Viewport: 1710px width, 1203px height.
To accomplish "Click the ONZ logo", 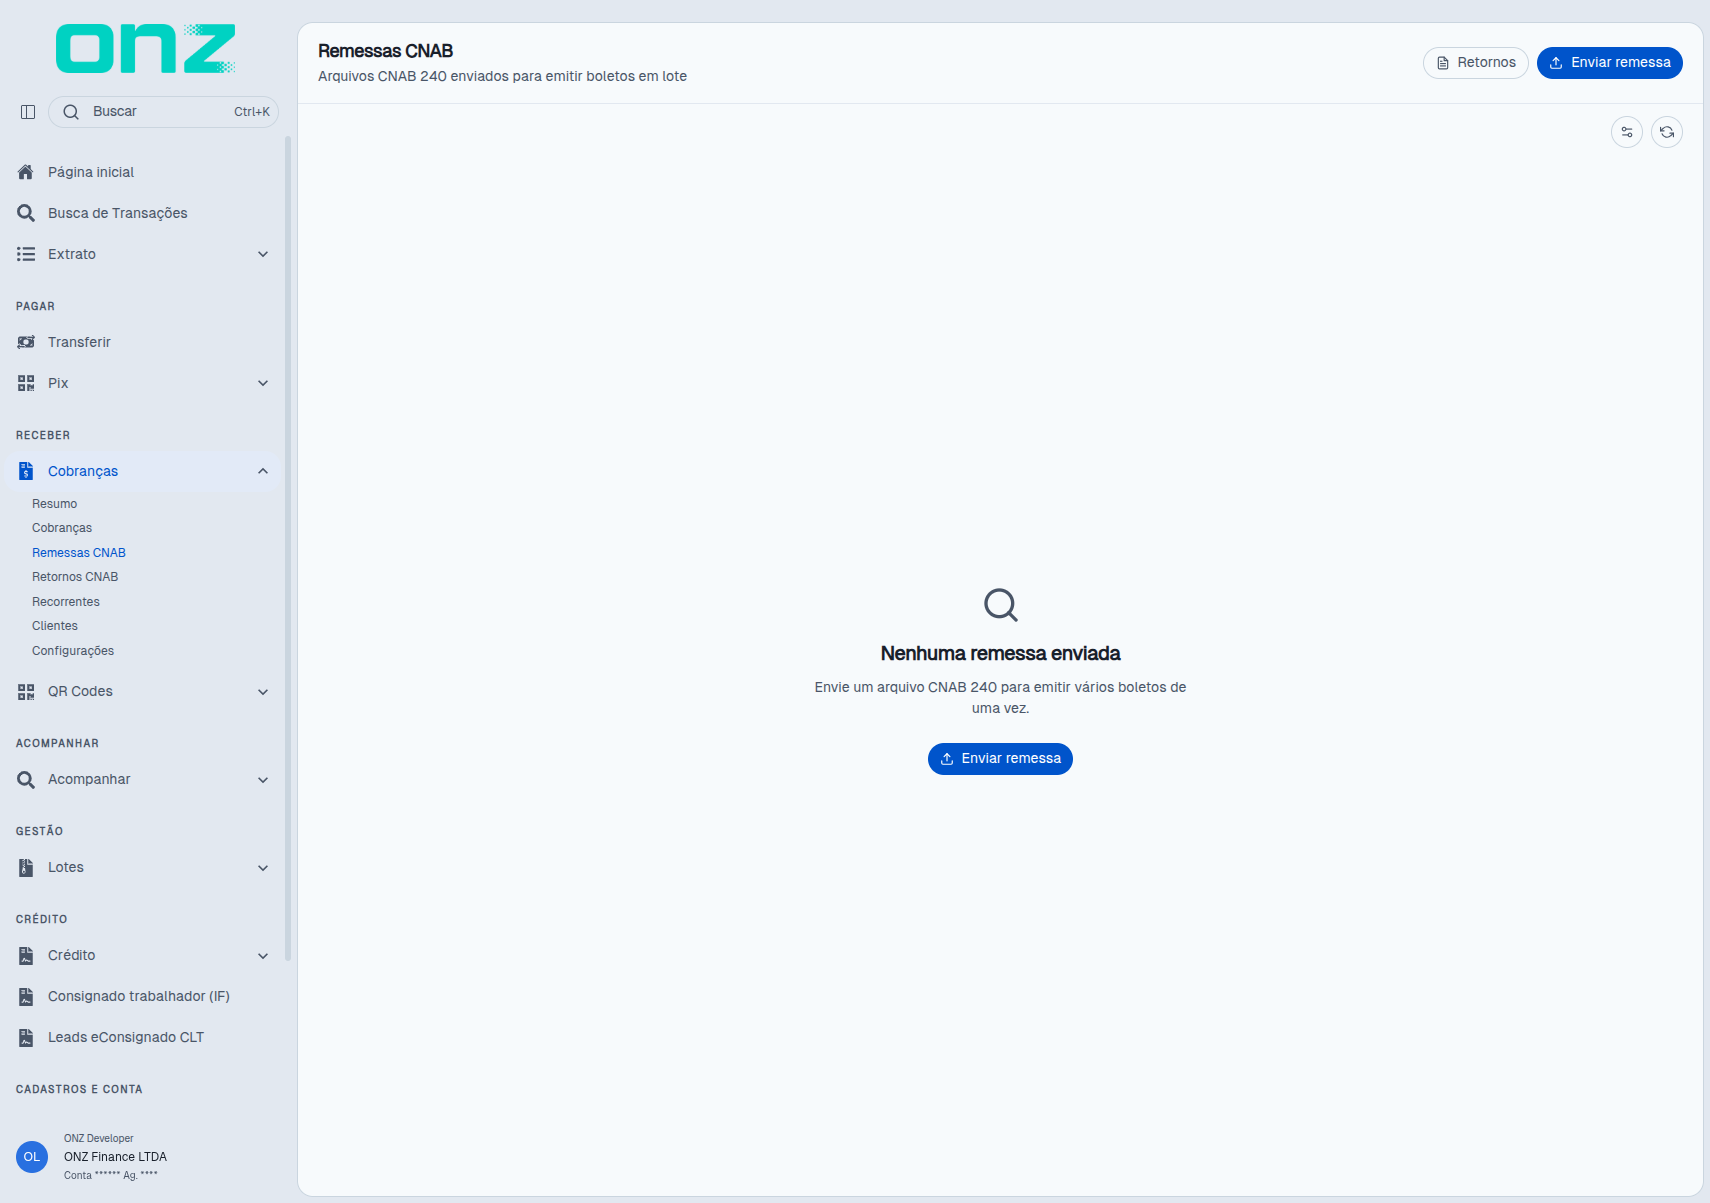I will tap(146, 49).
